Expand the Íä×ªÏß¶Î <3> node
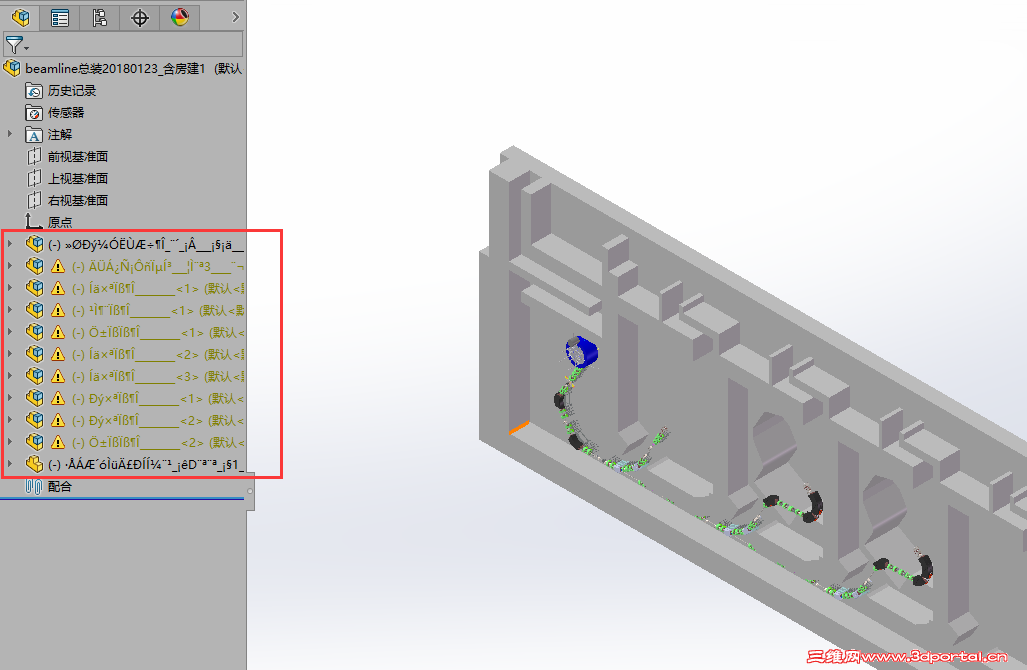 click(x=10, y=375)
